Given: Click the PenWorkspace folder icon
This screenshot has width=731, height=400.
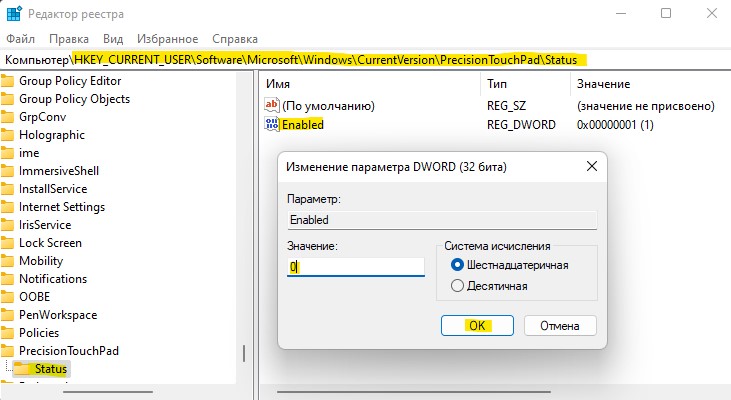Looking at the screenshot, I should pos(7,315).
